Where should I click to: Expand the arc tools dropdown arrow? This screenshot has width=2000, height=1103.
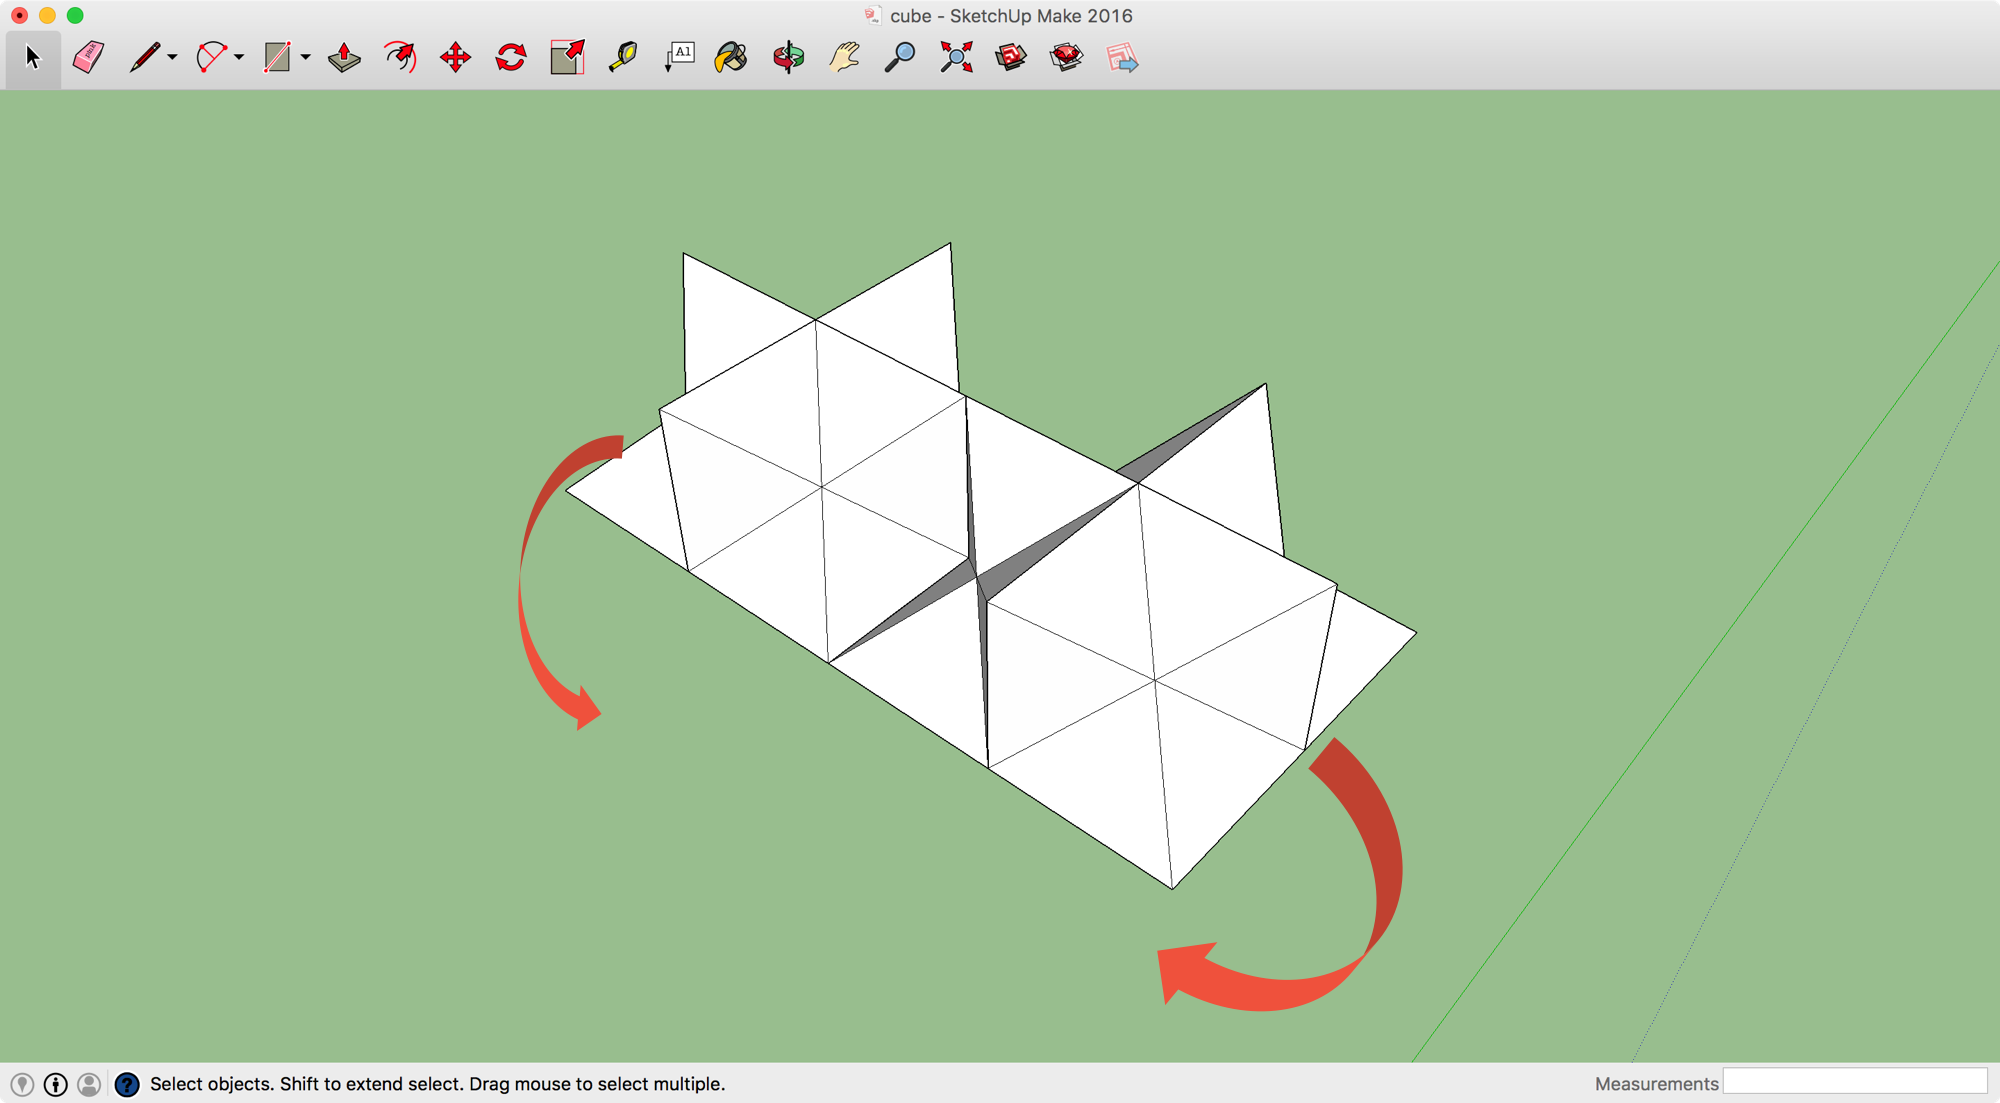pos(239,58)
